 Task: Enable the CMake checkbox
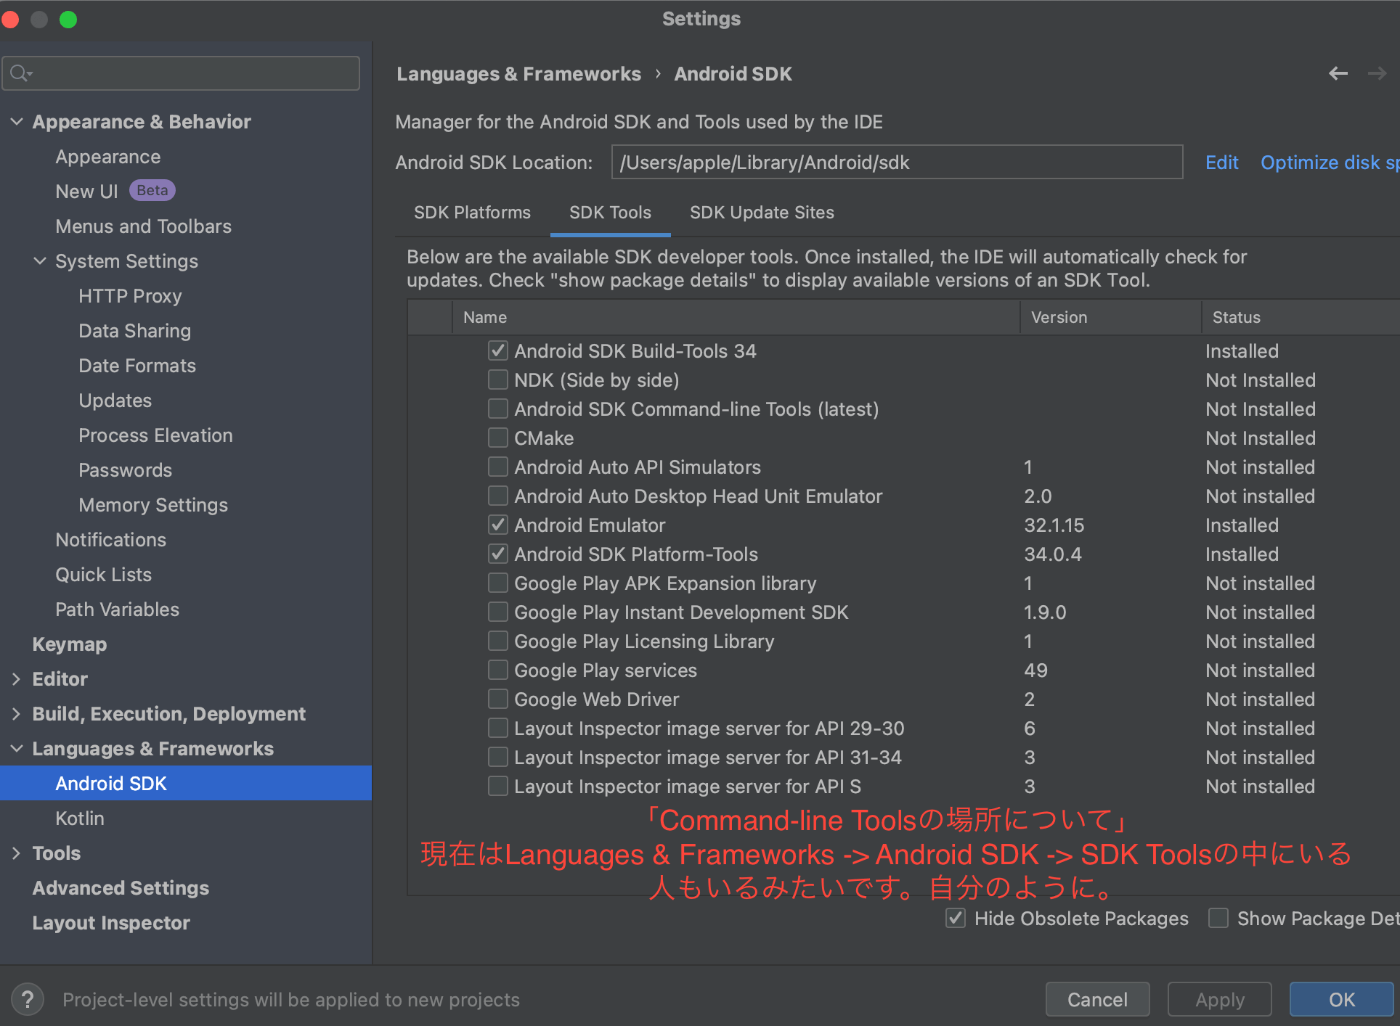point(498,438)
